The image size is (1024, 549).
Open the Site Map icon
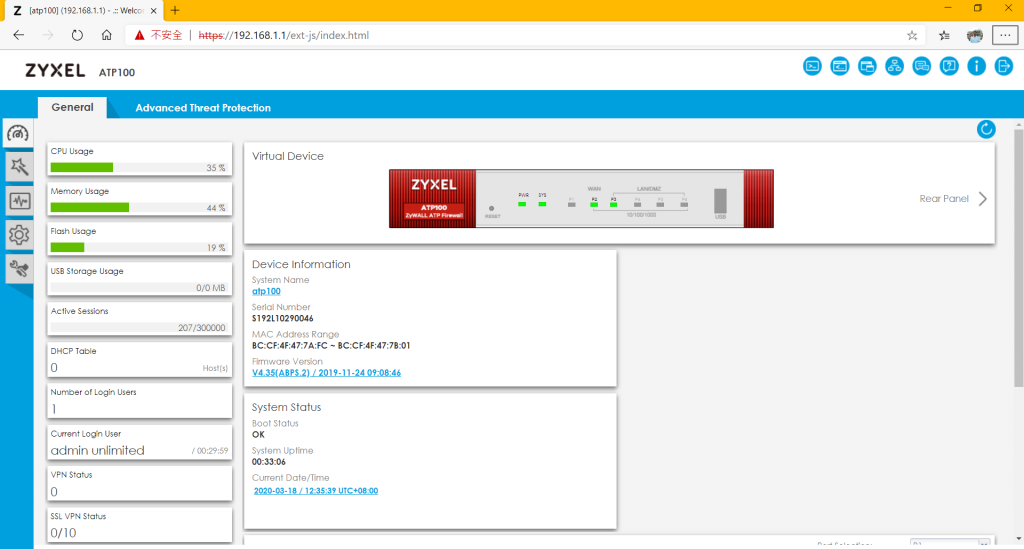[895, 66]
